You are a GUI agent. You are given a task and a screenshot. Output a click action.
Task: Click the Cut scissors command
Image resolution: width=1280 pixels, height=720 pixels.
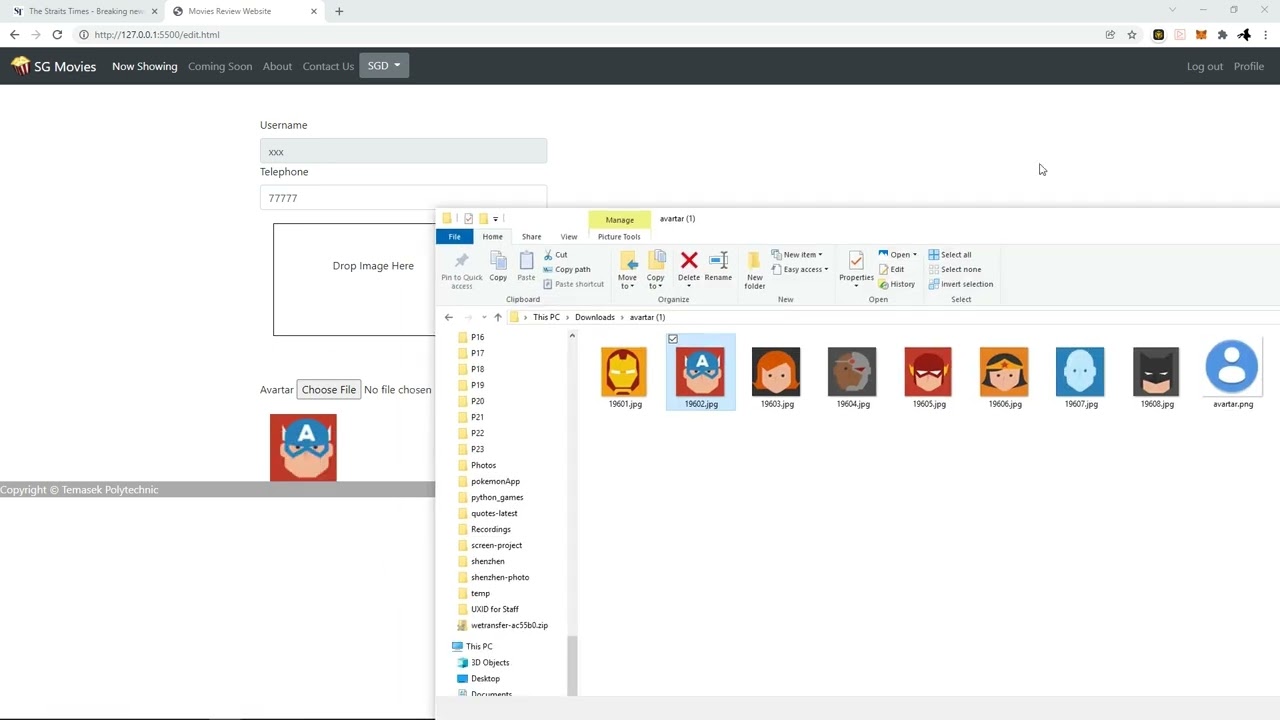click(x=555, y=255)
